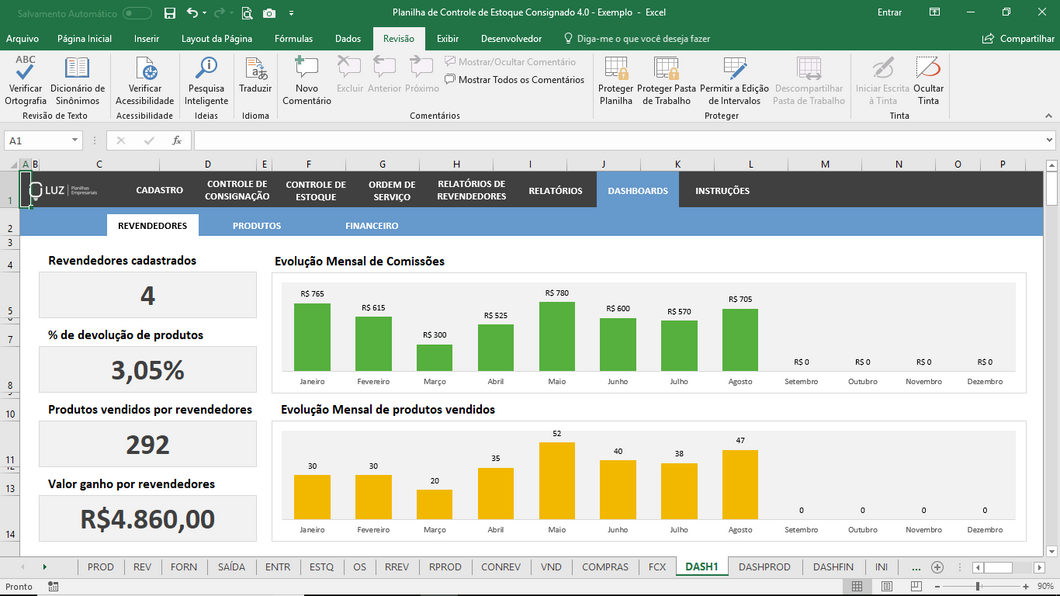
Task: Open the undo history dropdown arrow
Action: (x=205, y=13)
